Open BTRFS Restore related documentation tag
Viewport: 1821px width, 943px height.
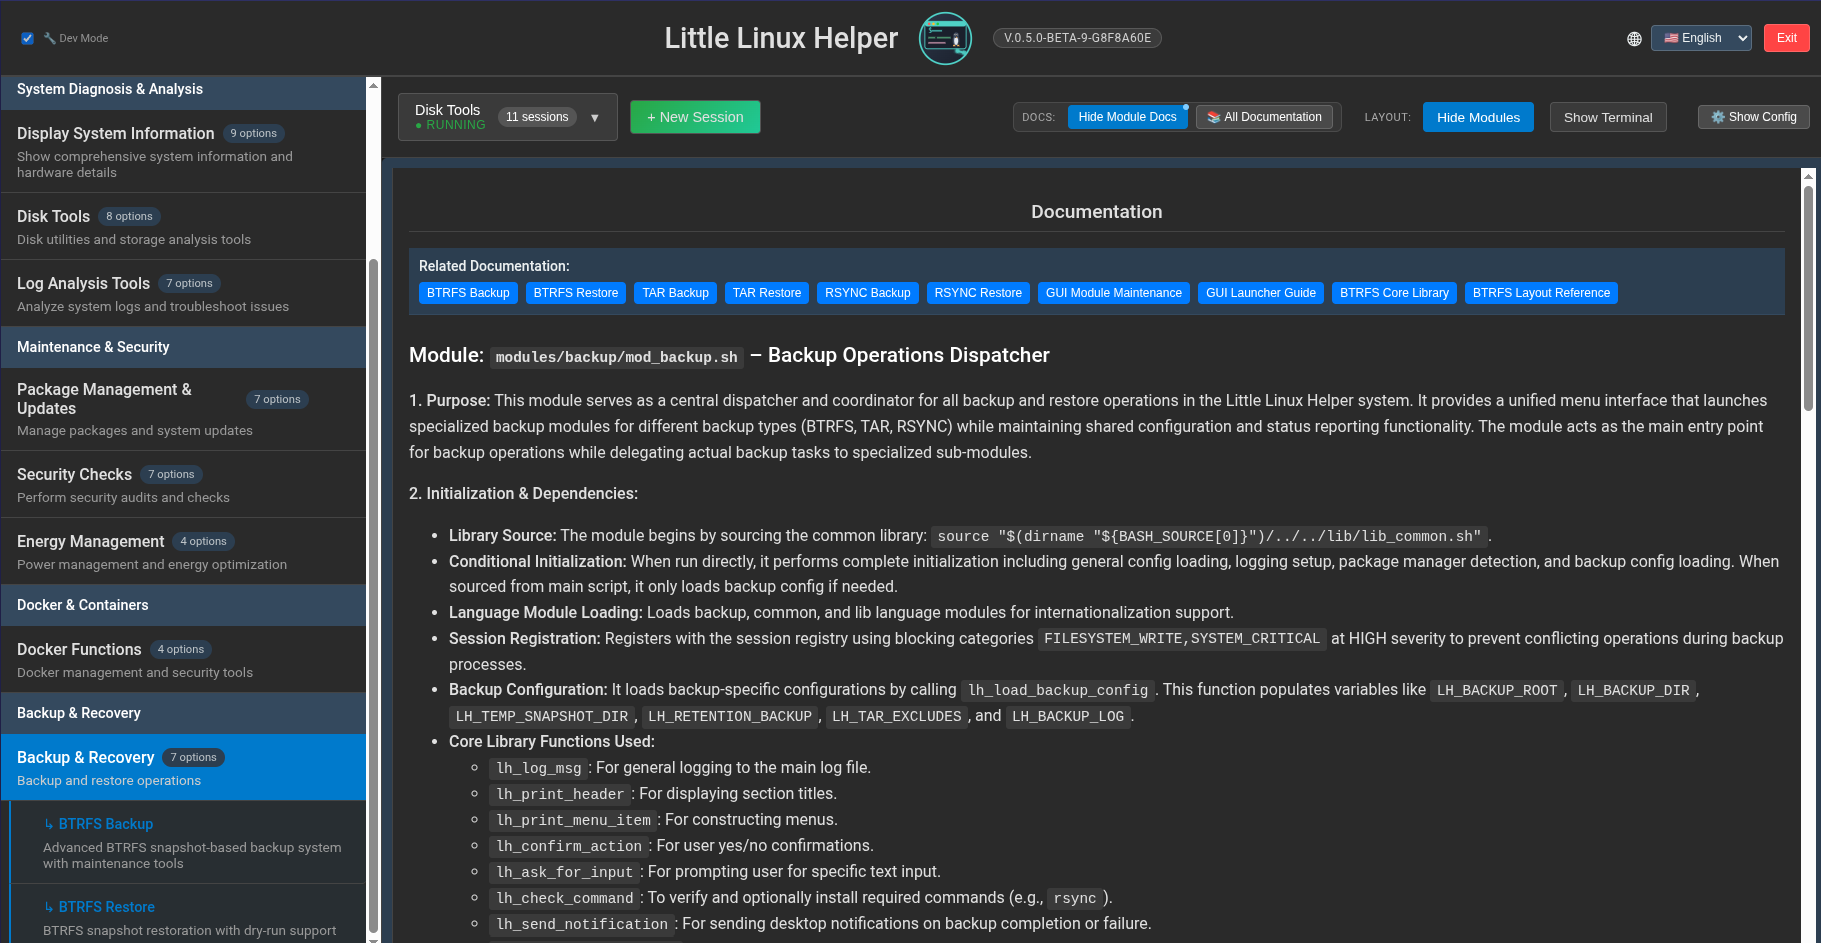[x=576, y=293]
